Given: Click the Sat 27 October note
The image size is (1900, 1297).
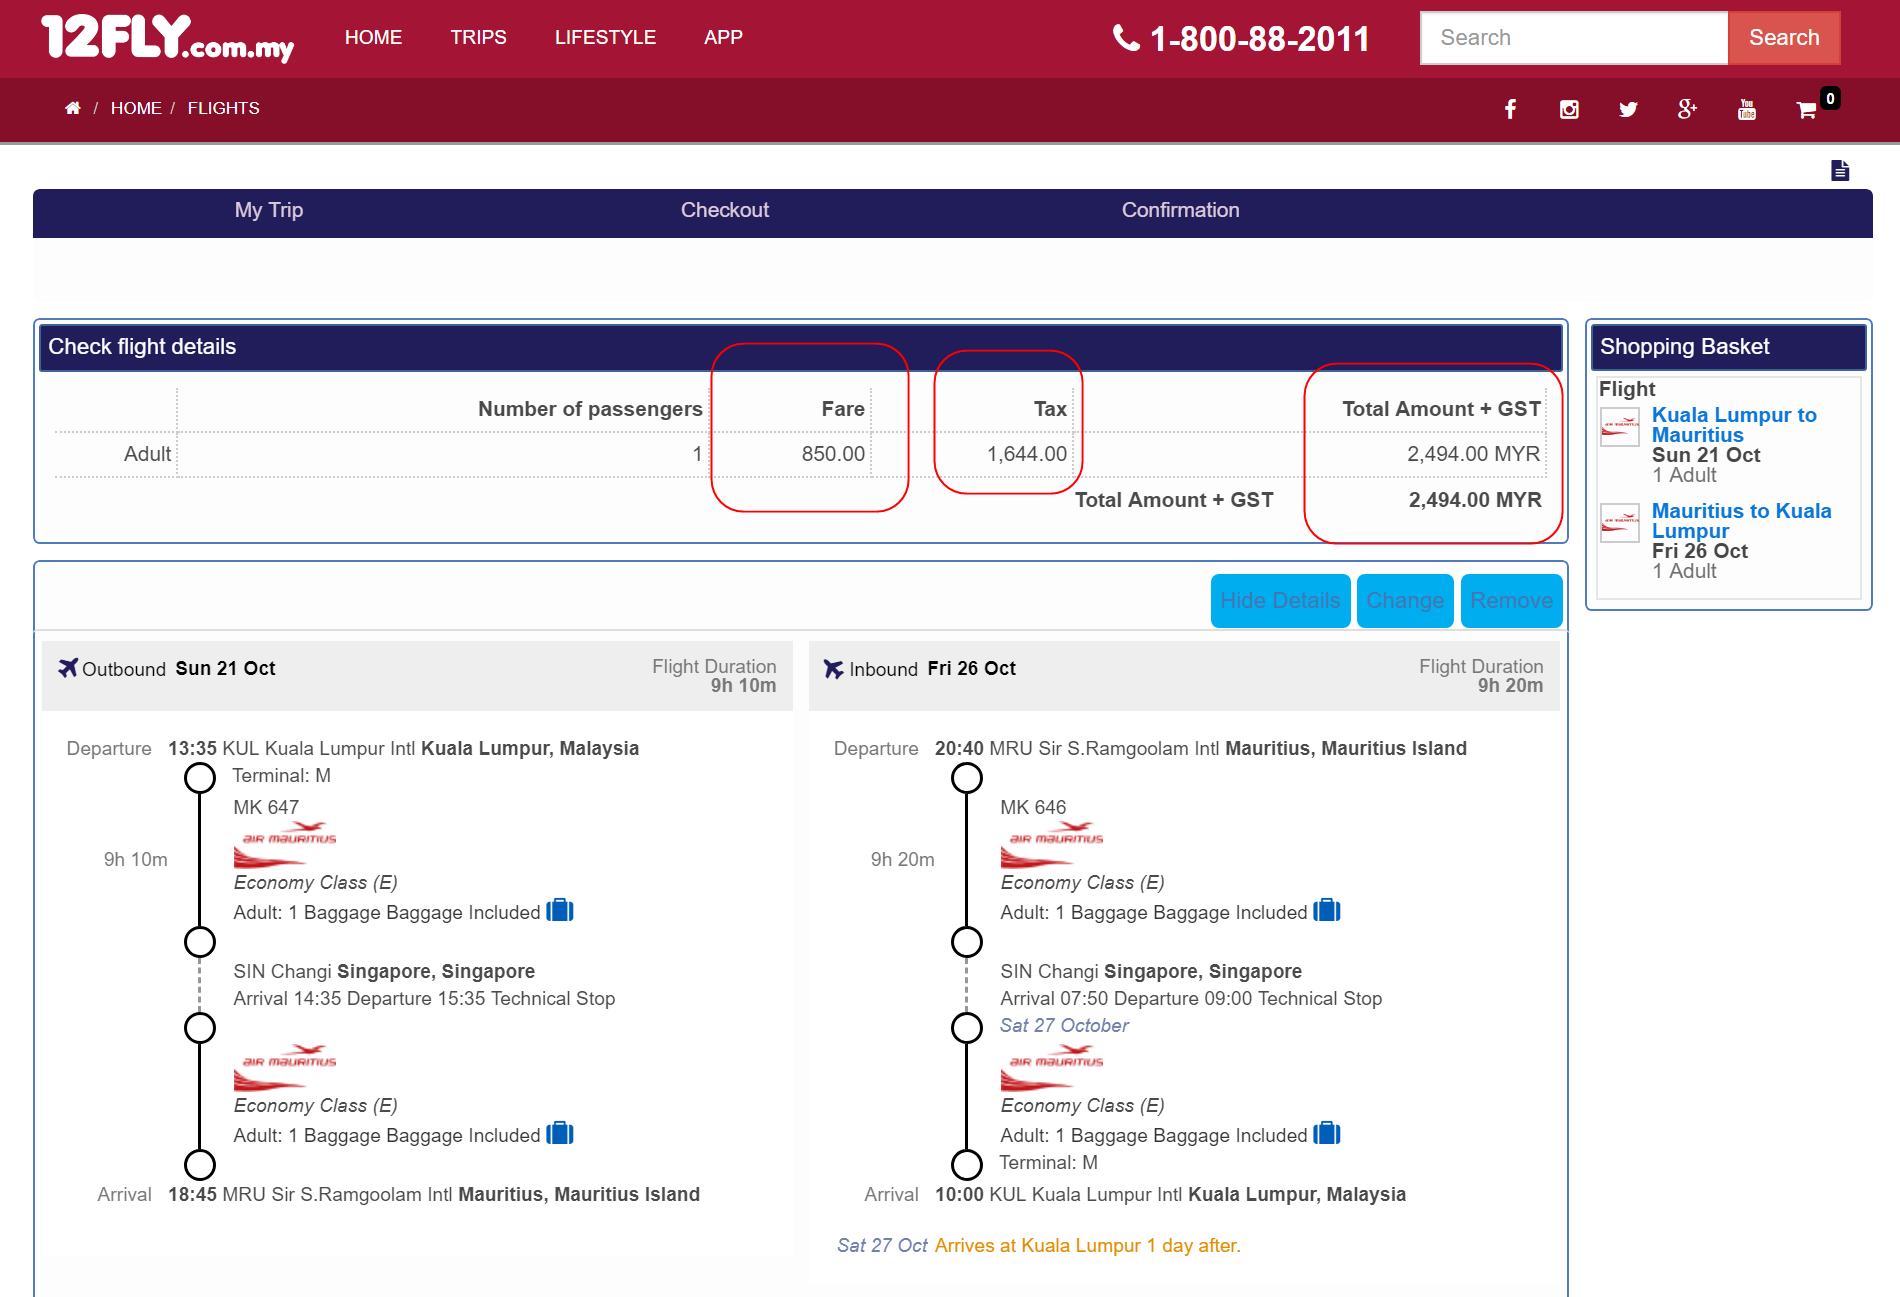Looking at the screenshot, I should (x=1064, y=1026).
